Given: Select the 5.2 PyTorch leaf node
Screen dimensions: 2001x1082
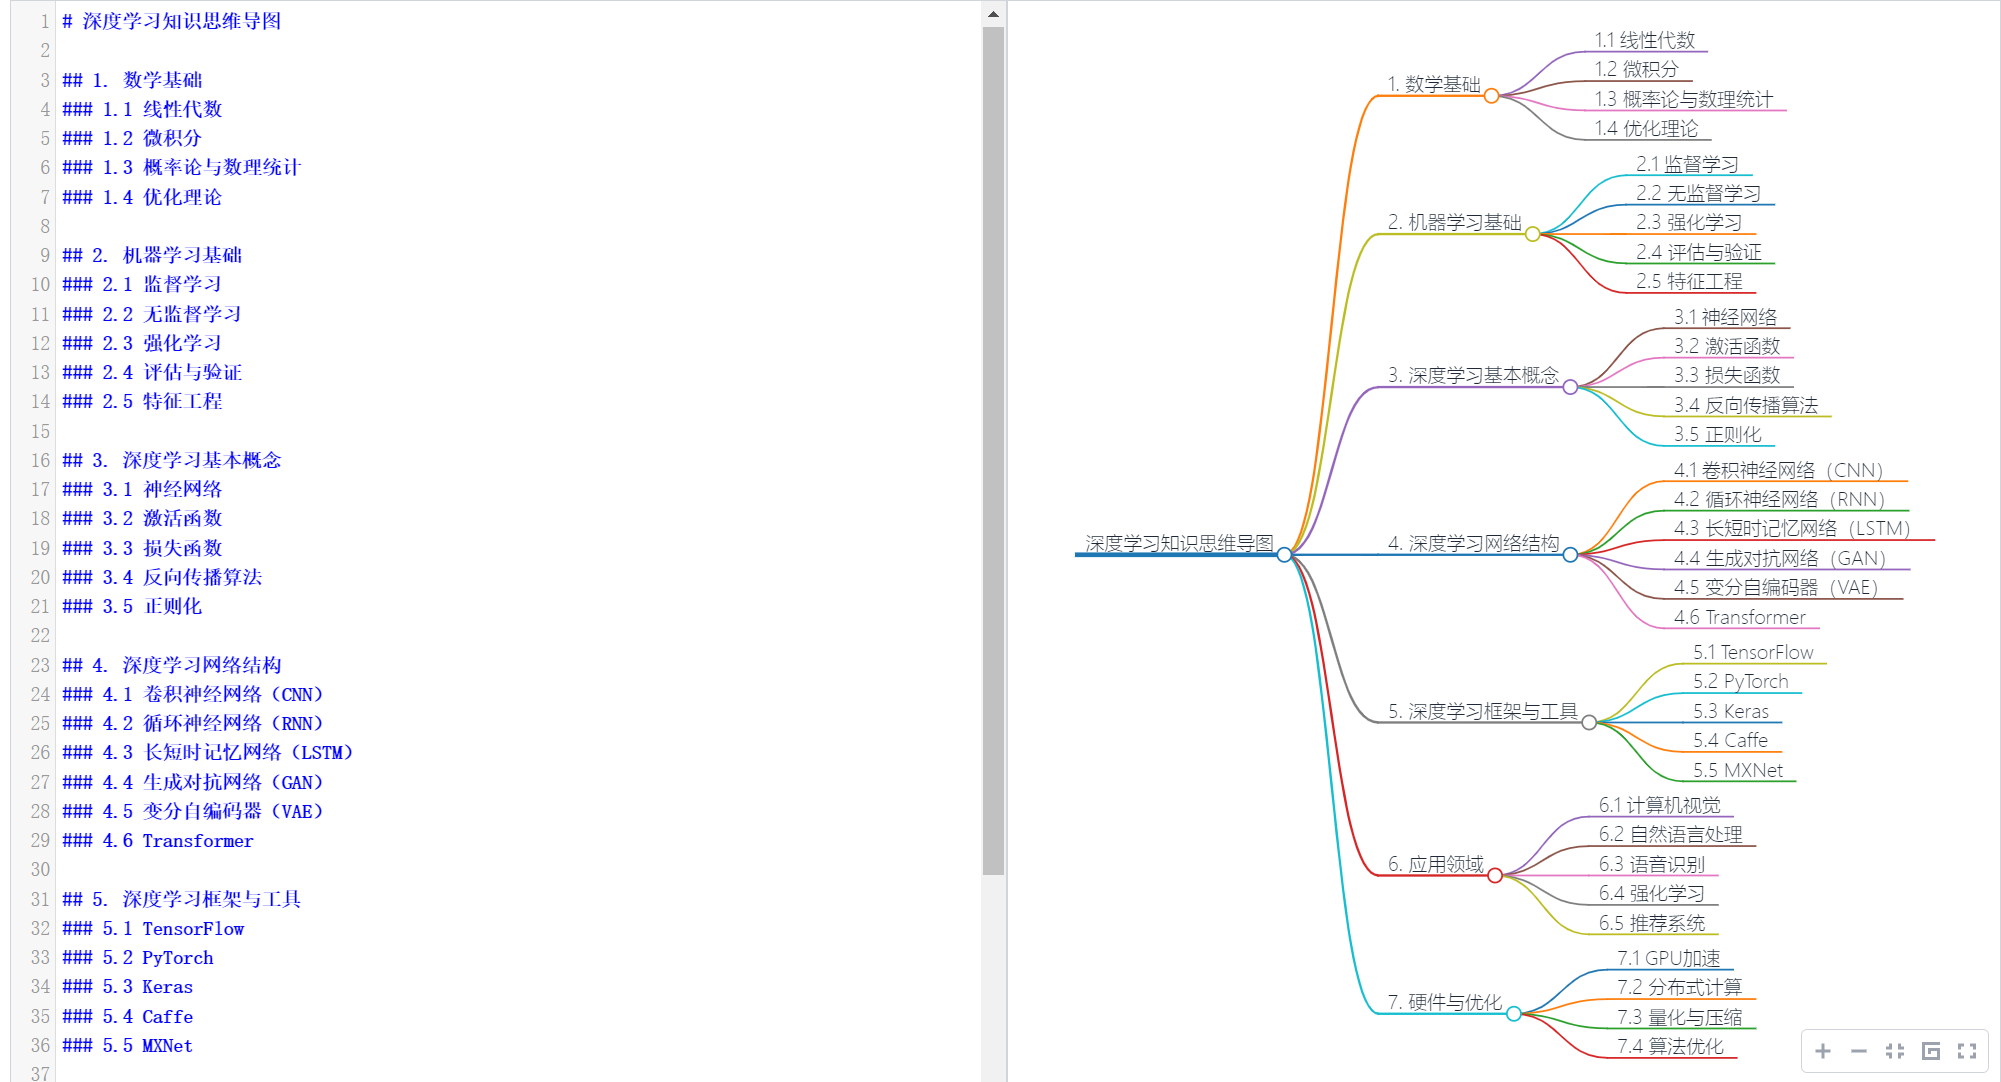Looking at the screenshot, I should pyautogui.click(x=1740, y=682).
